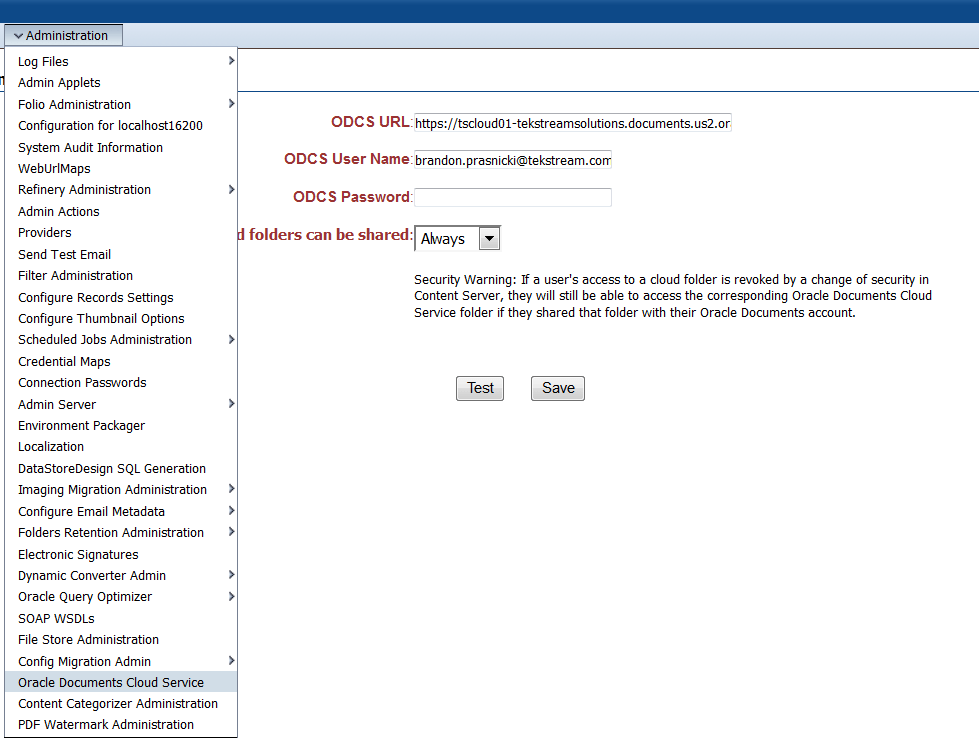
Task: Expand Configure Email Metadata submenu arrow
Action: 231,511
